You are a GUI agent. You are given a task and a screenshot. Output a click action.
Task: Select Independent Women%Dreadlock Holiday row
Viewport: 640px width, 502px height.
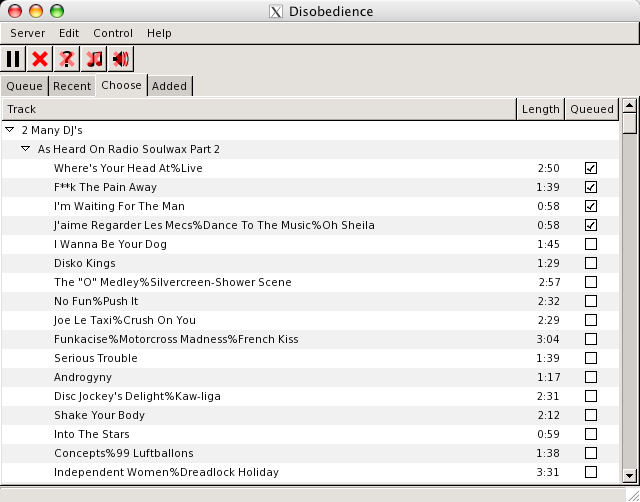tap(310, 472)
